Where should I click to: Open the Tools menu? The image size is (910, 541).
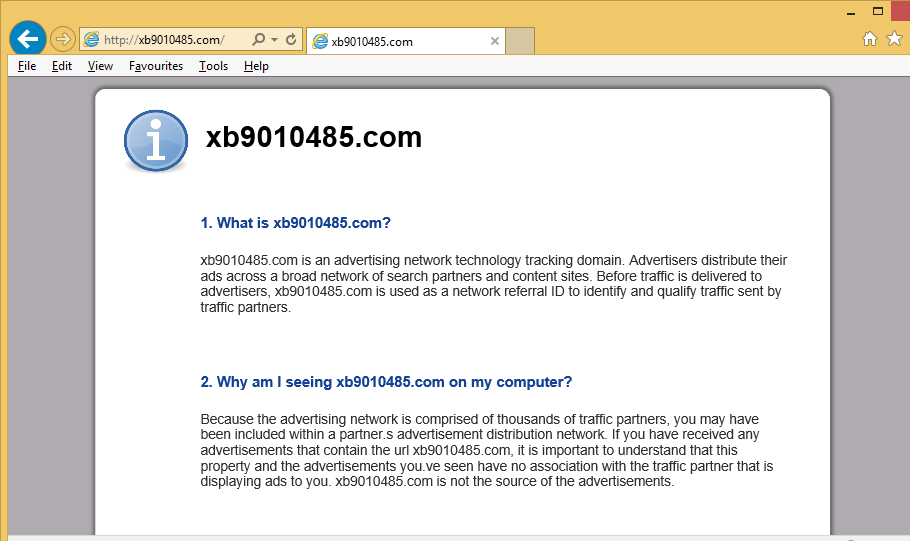(x=213, y=66)
